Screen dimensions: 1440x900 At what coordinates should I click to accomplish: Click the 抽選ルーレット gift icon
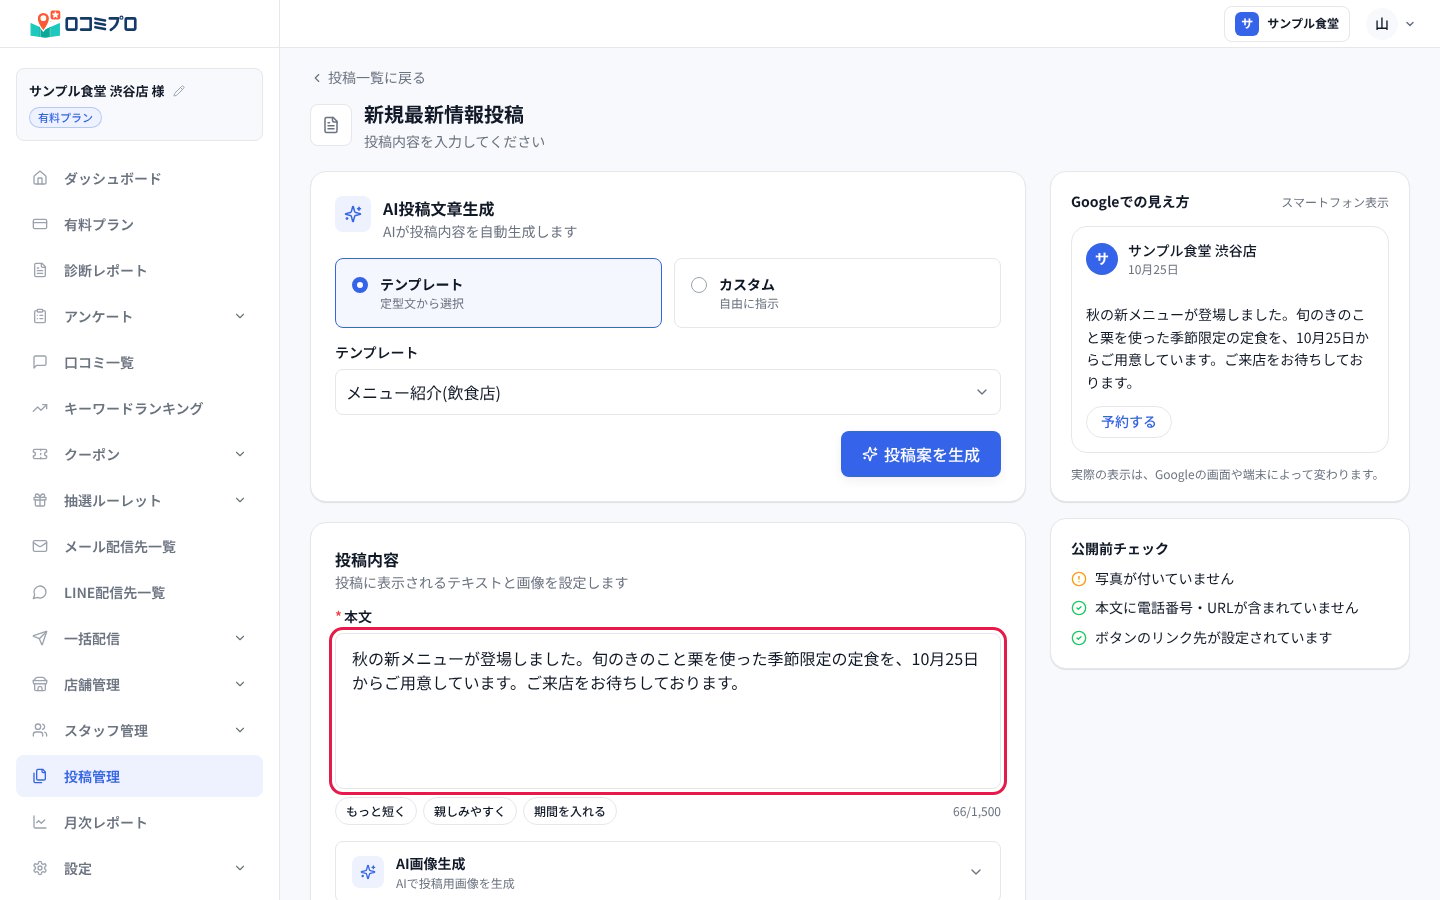coord(40,500)
